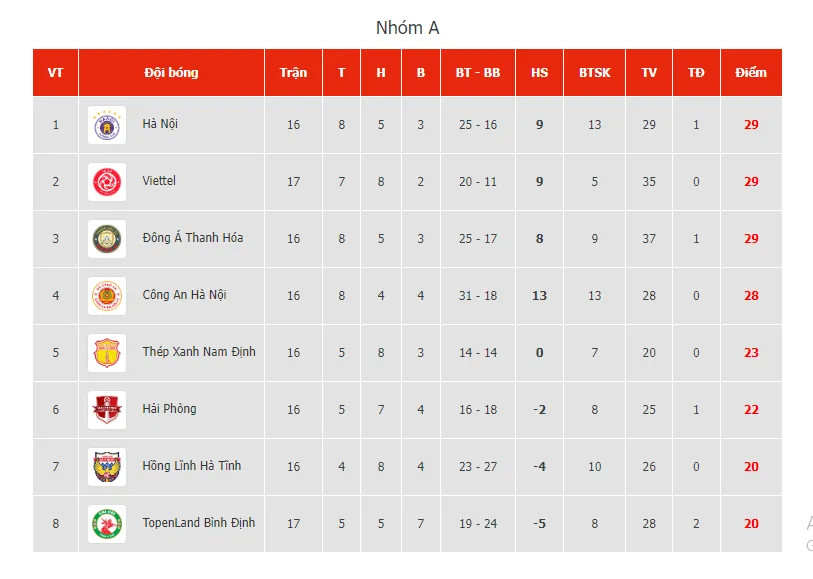
Task: Click the Trận column header
Action: (293, 73)
